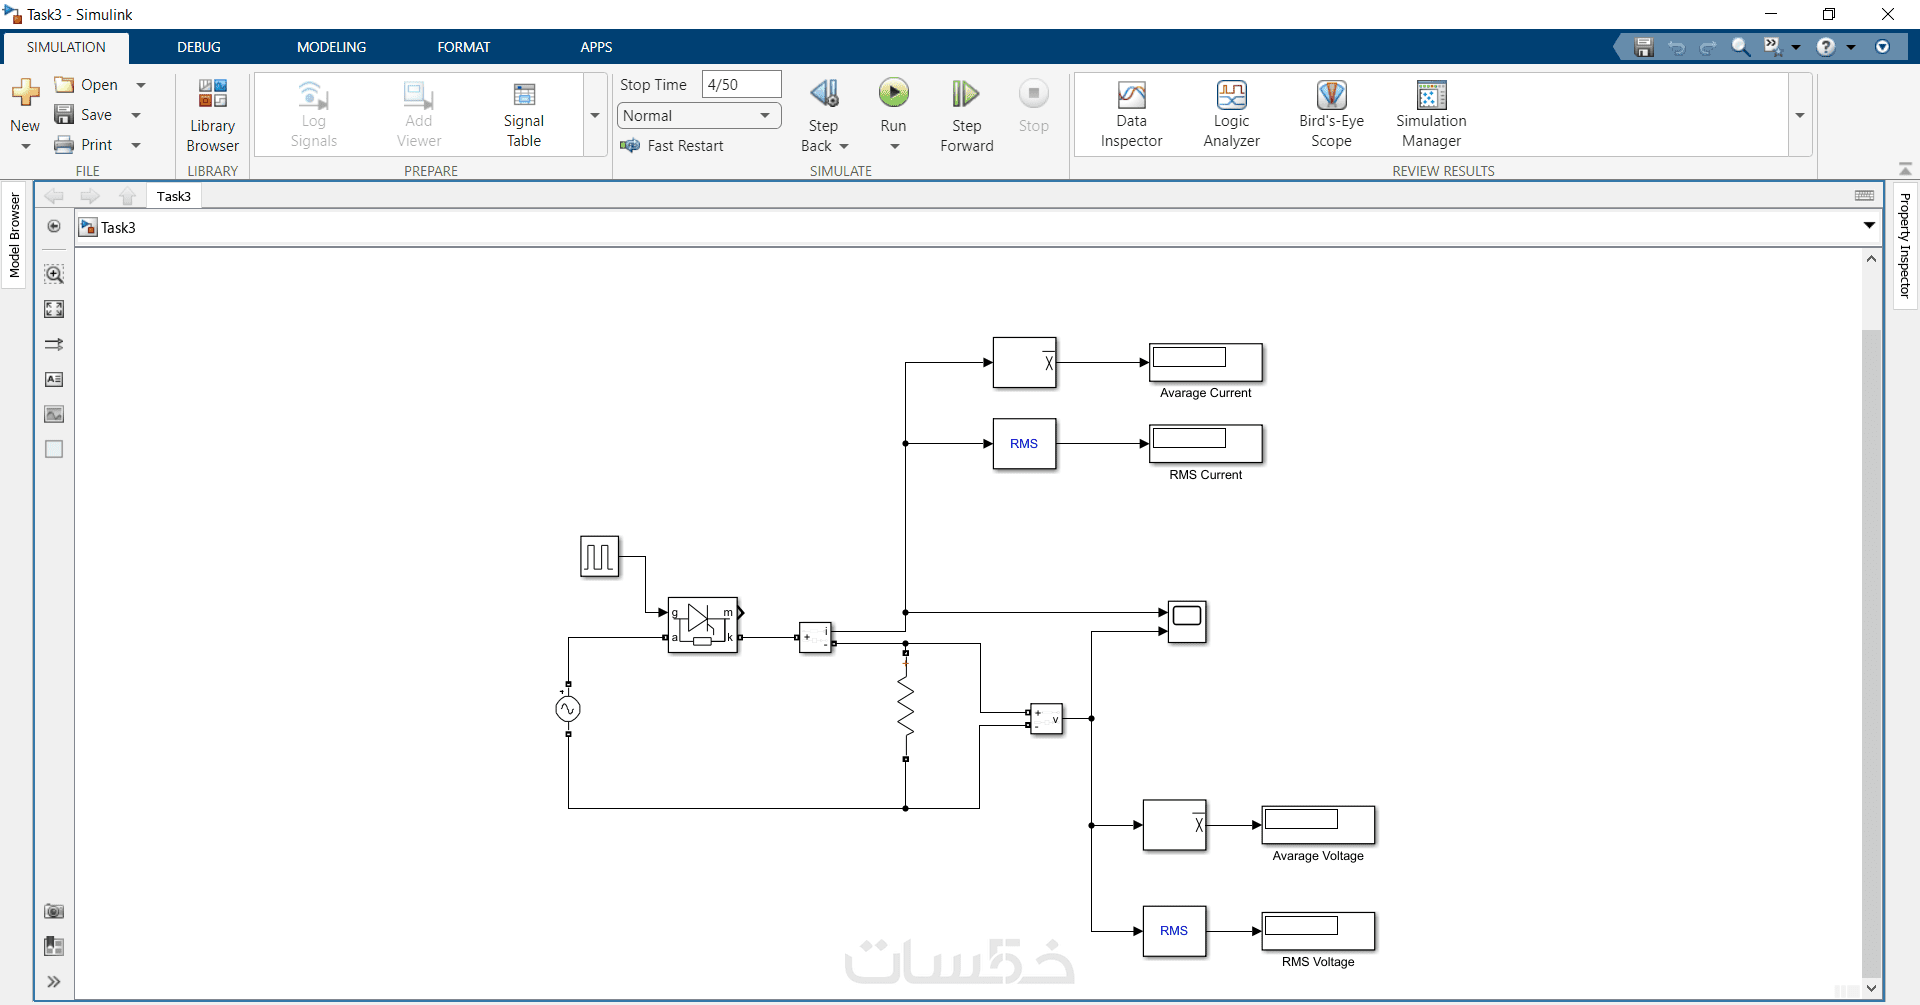Navigate forward in the model hierarchy

(x=90, y=196)
